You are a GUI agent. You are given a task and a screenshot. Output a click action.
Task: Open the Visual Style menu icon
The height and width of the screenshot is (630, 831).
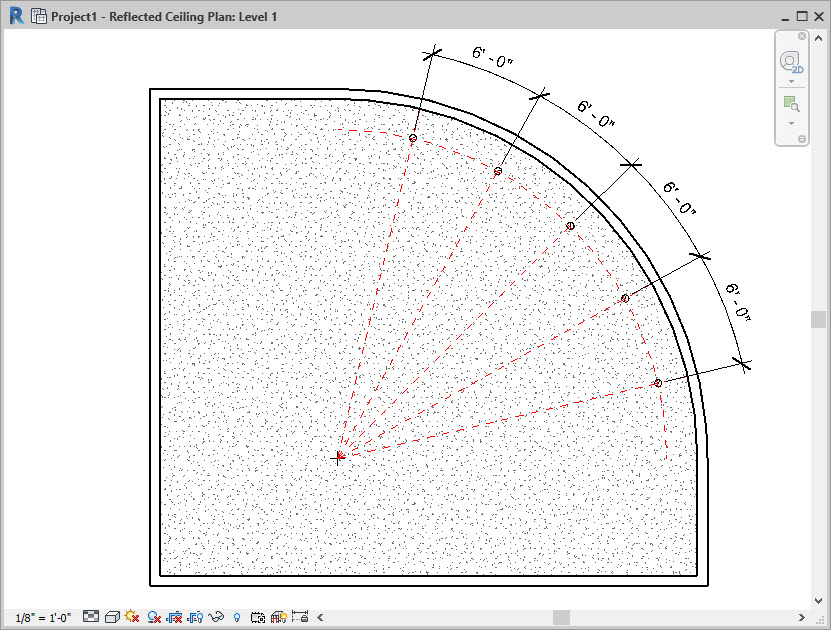pos(112,617)
